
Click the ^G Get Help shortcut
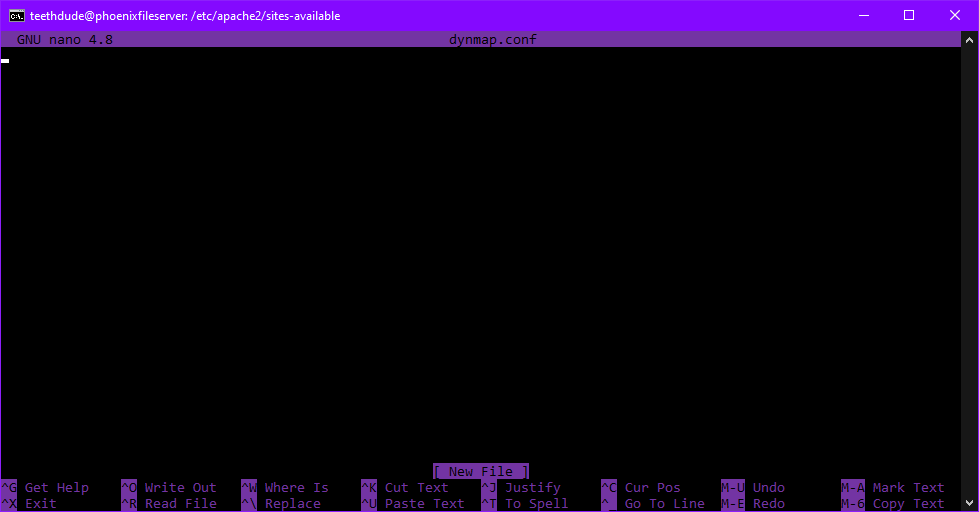coord(45,488)
